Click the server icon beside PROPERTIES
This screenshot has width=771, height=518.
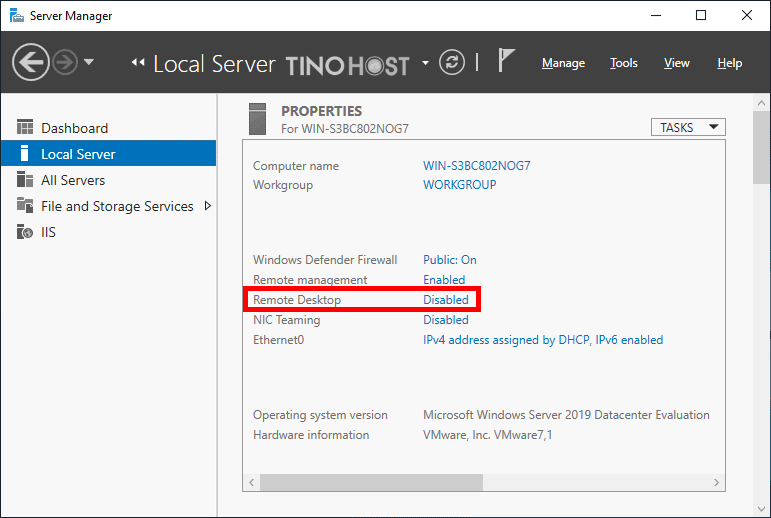257,119
